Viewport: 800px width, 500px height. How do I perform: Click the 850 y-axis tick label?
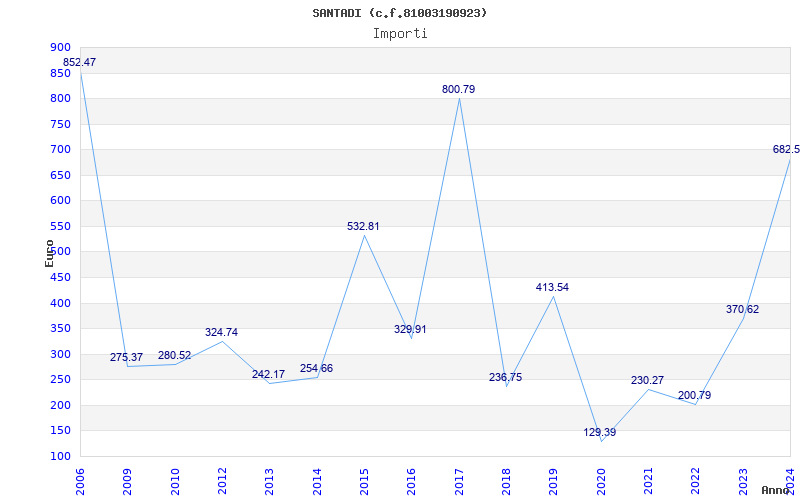point(60,73)
